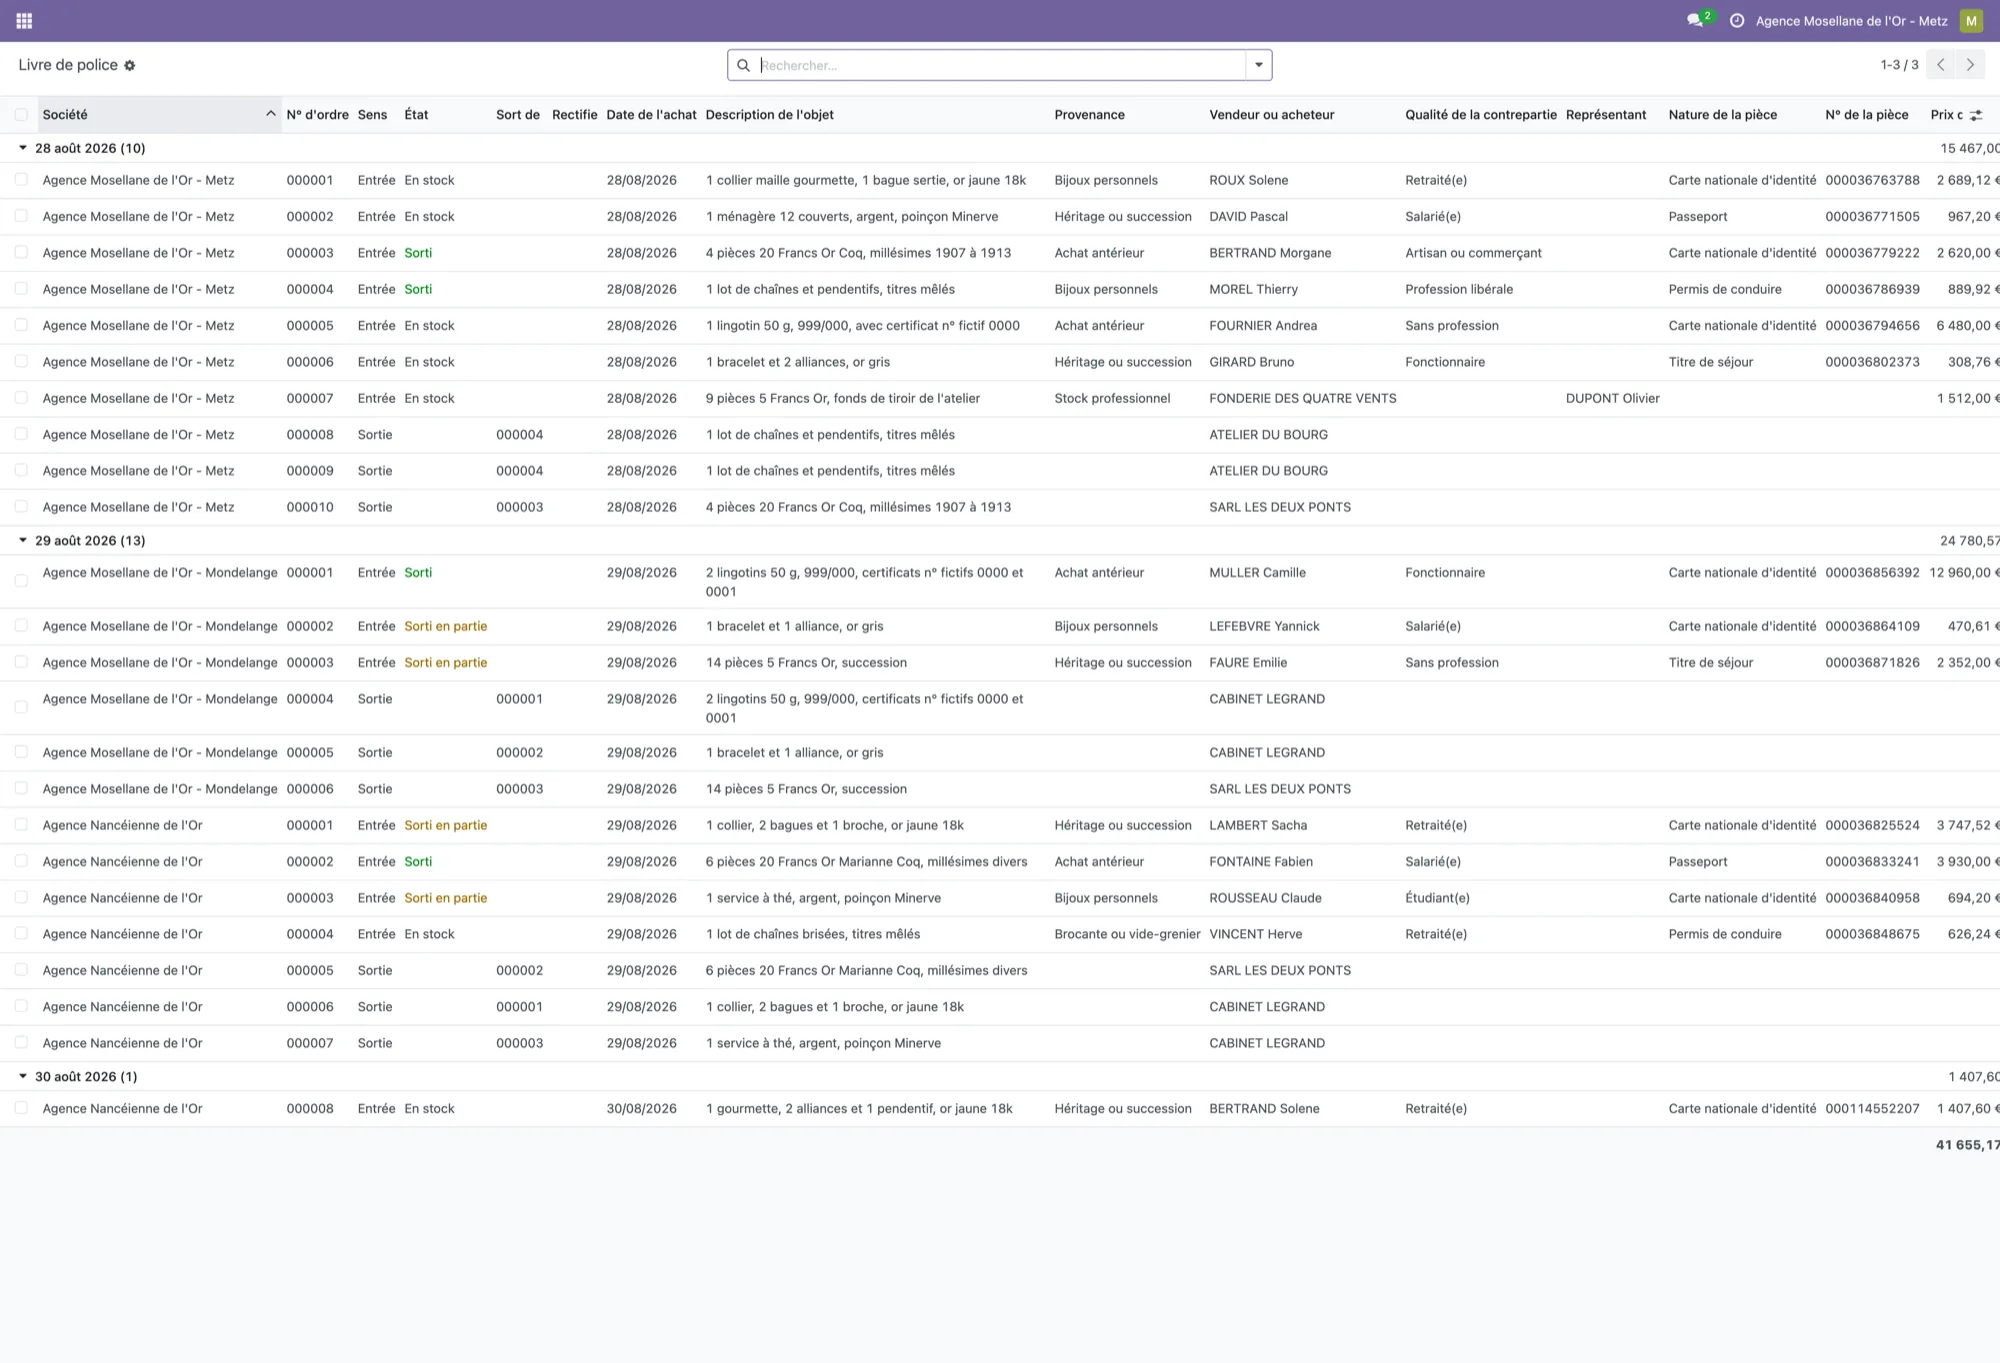
Task: Select checkbox for ROUX Solene row
Action: click(21, 180)
